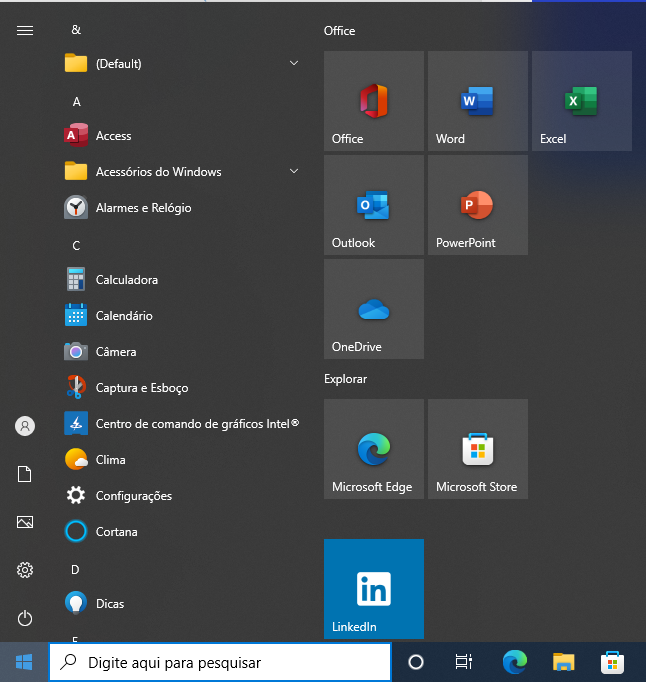The image size is (646, 682).
Task: Launch Word from the pinned tiles
Action: 478,101
